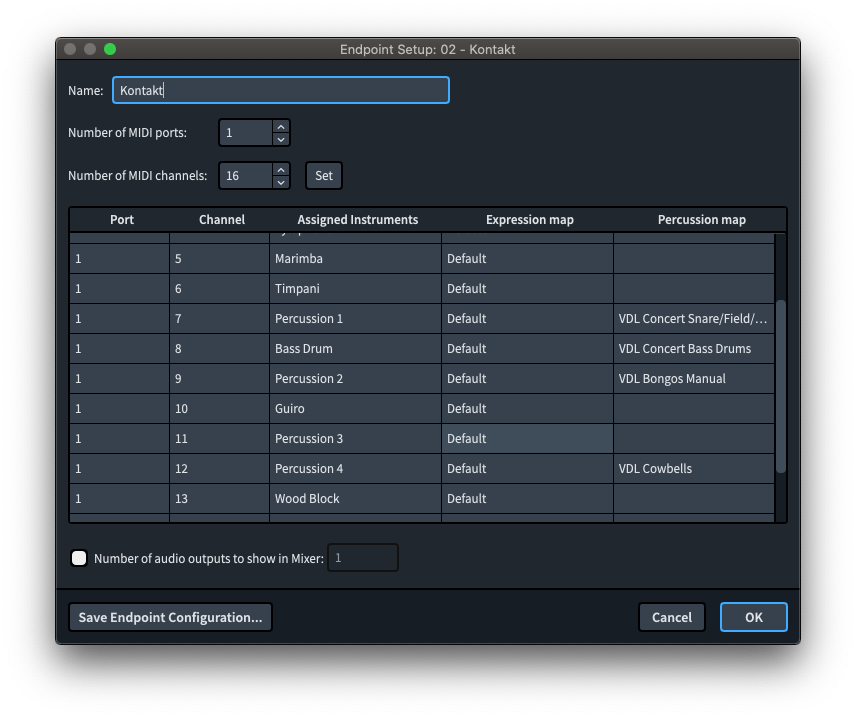Viewport: 856px width, 718px height.
Task: Click the Port column header
Action: [122, 219]
